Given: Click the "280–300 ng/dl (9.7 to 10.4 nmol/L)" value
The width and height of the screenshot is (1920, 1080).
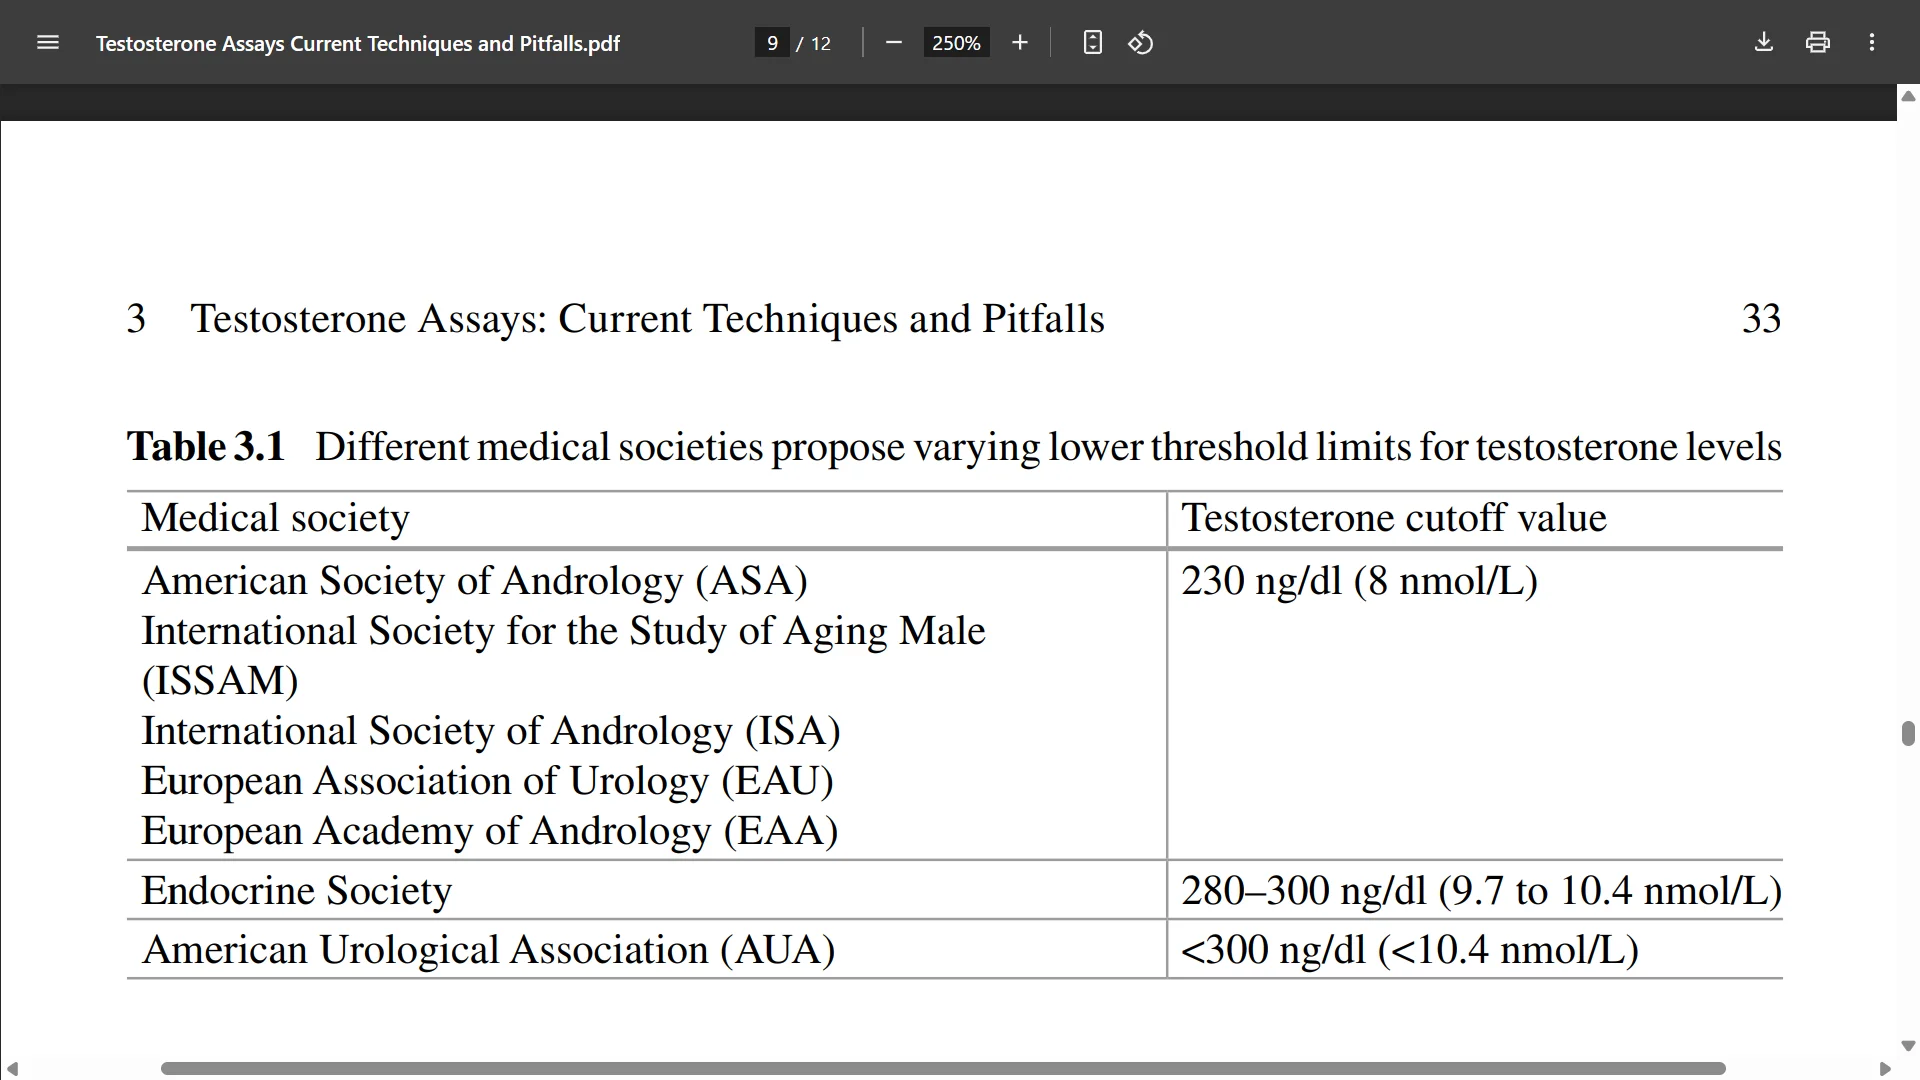Looking at the screenshot, I should coord(1481,891).
